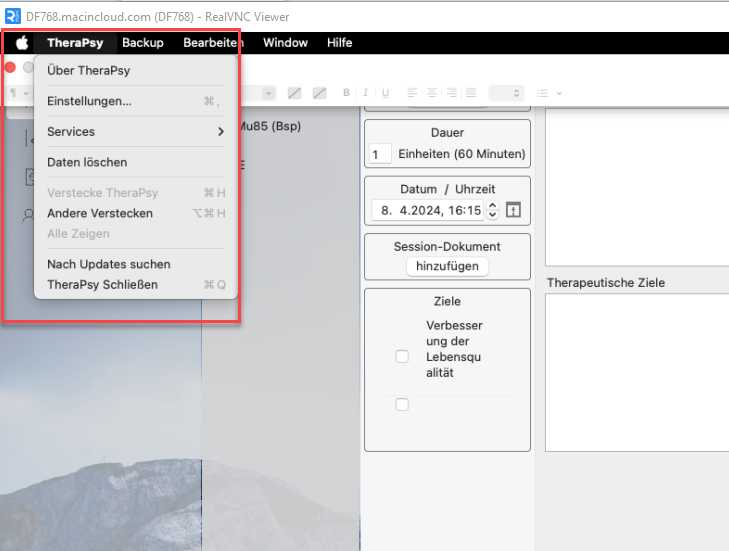Choose Daten löschen in the menu

point(136,162)
